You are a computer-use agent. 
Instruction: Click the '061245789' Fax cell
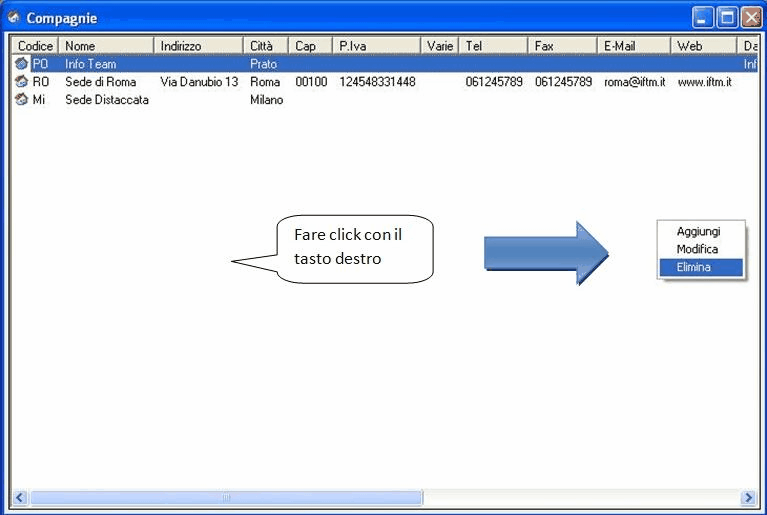(563, 82)
